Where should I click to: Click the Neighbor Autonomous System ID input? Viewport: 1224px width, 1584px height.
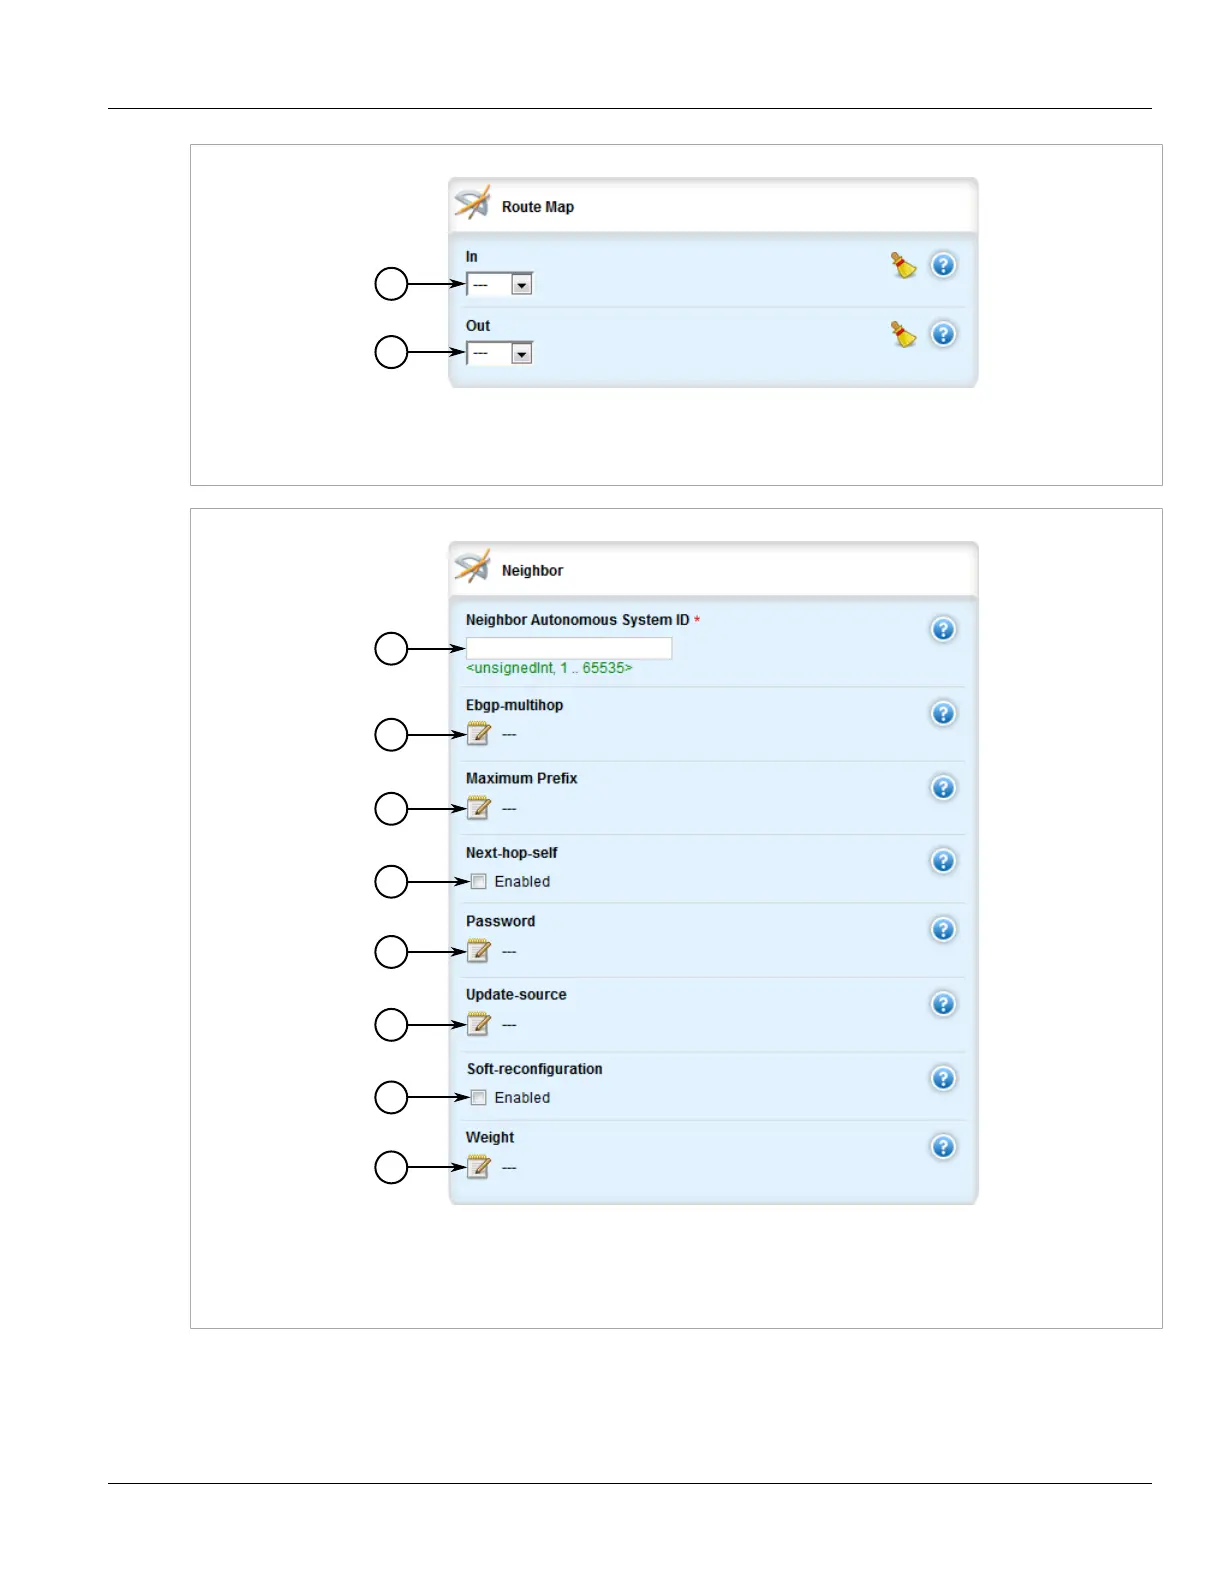click(568, 649)
